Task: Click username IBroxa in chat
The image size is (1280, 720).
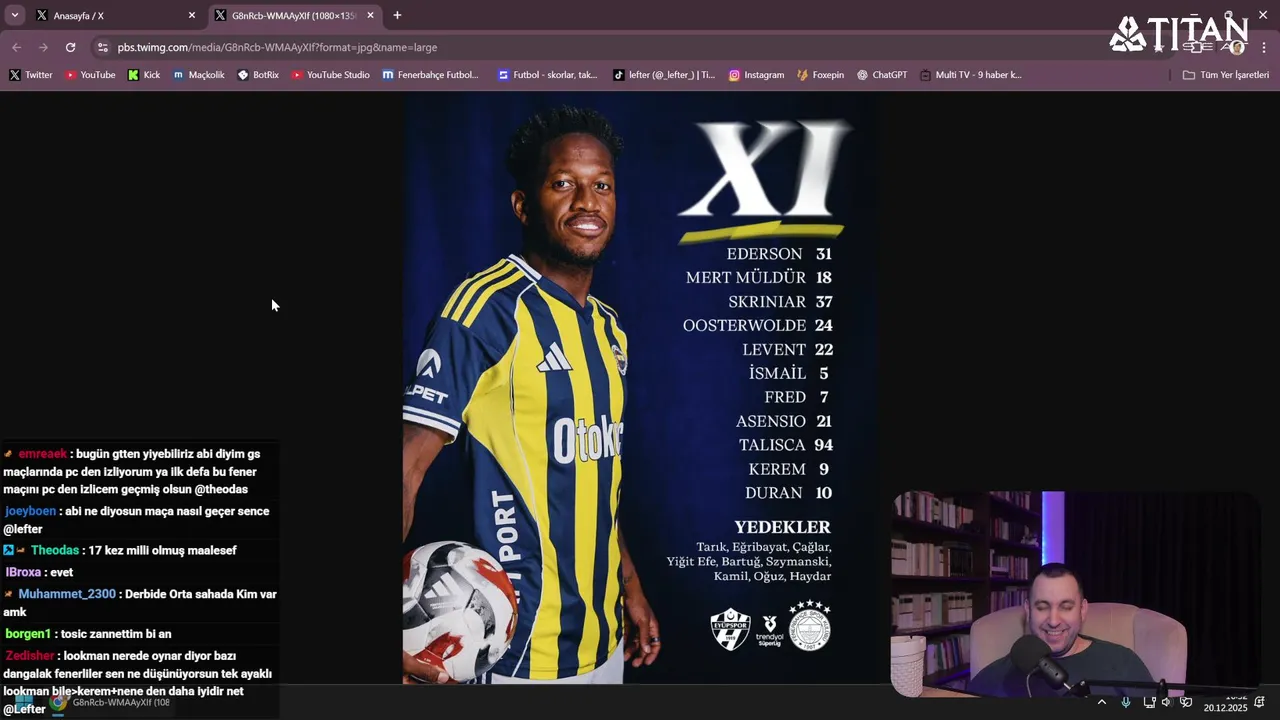Action: click(x=23, y=572)
